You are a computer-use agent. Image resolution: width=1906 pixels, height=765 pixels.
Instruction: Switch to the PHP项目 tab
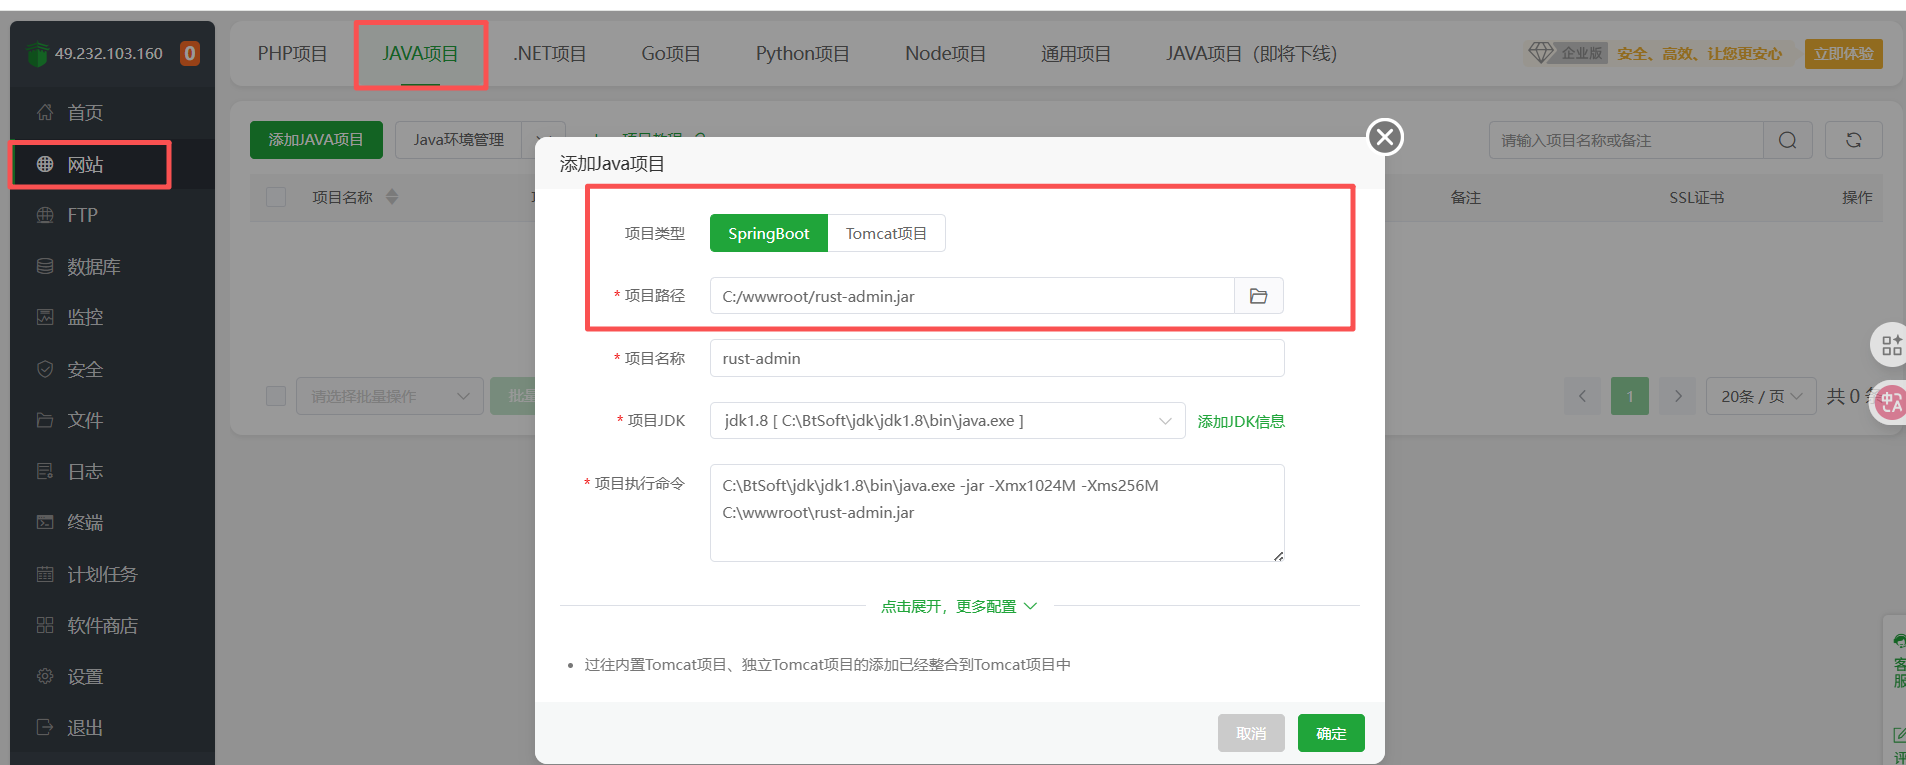pyautogui.click(x=292, y=54)
